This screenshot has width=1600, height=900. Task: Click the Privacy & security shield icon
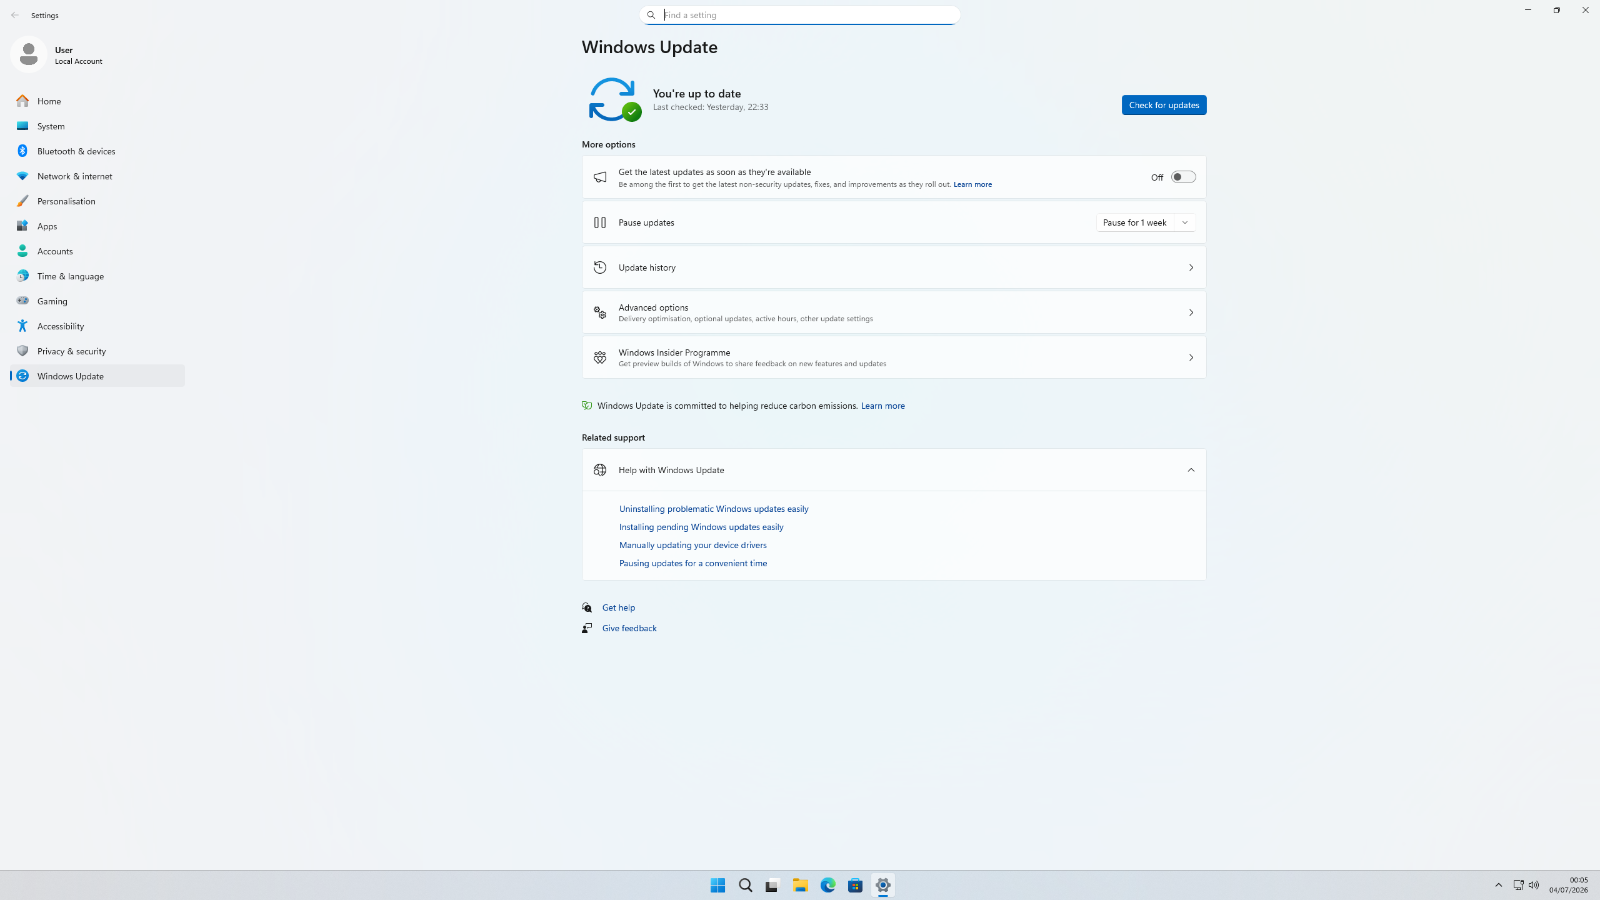22,351
